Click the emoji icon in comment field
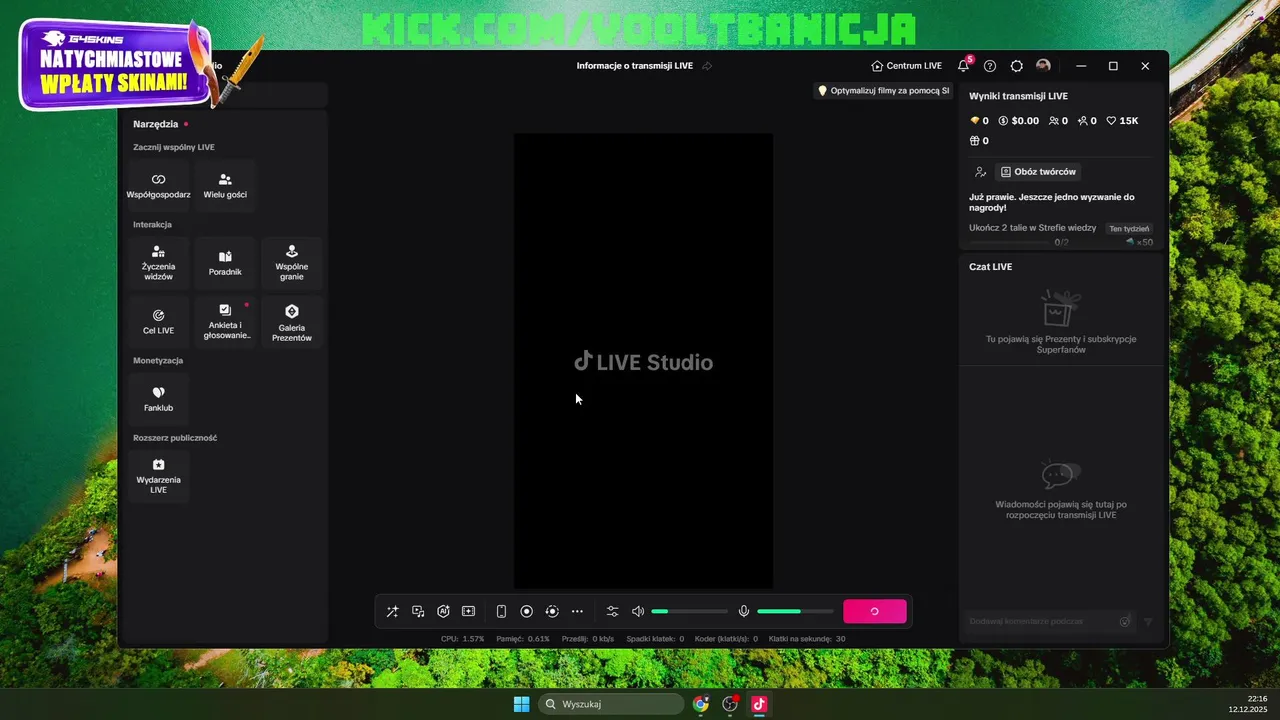 1125,622
